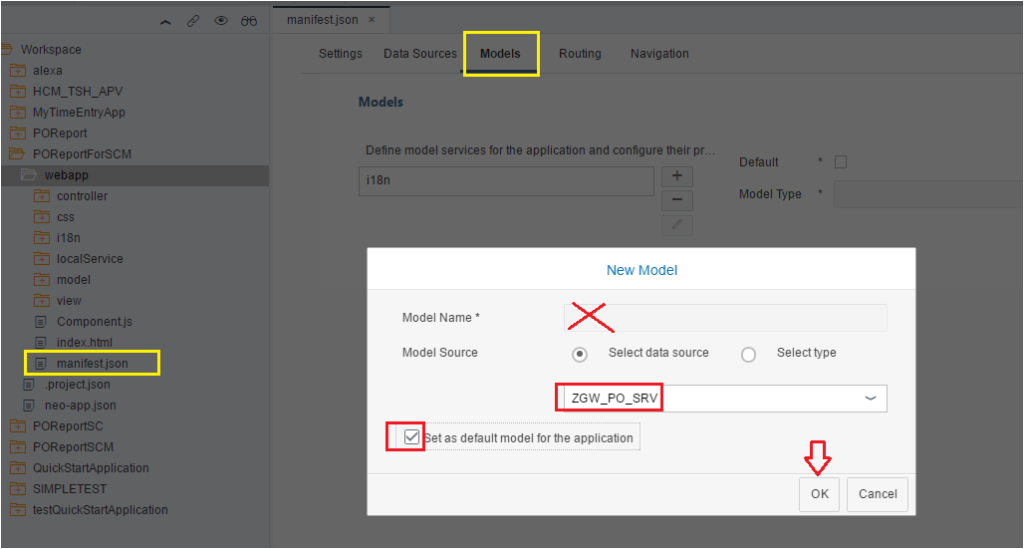Click the pencil edit model icon
The height and width of the screenshot is (549, 1024).
677,225
